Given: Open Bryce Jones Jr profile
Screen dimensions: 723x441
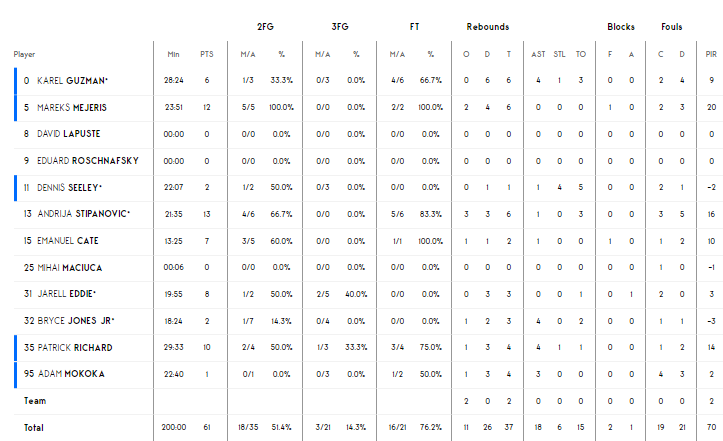Looking at the screenshot, I should click(x=75, y=321).
